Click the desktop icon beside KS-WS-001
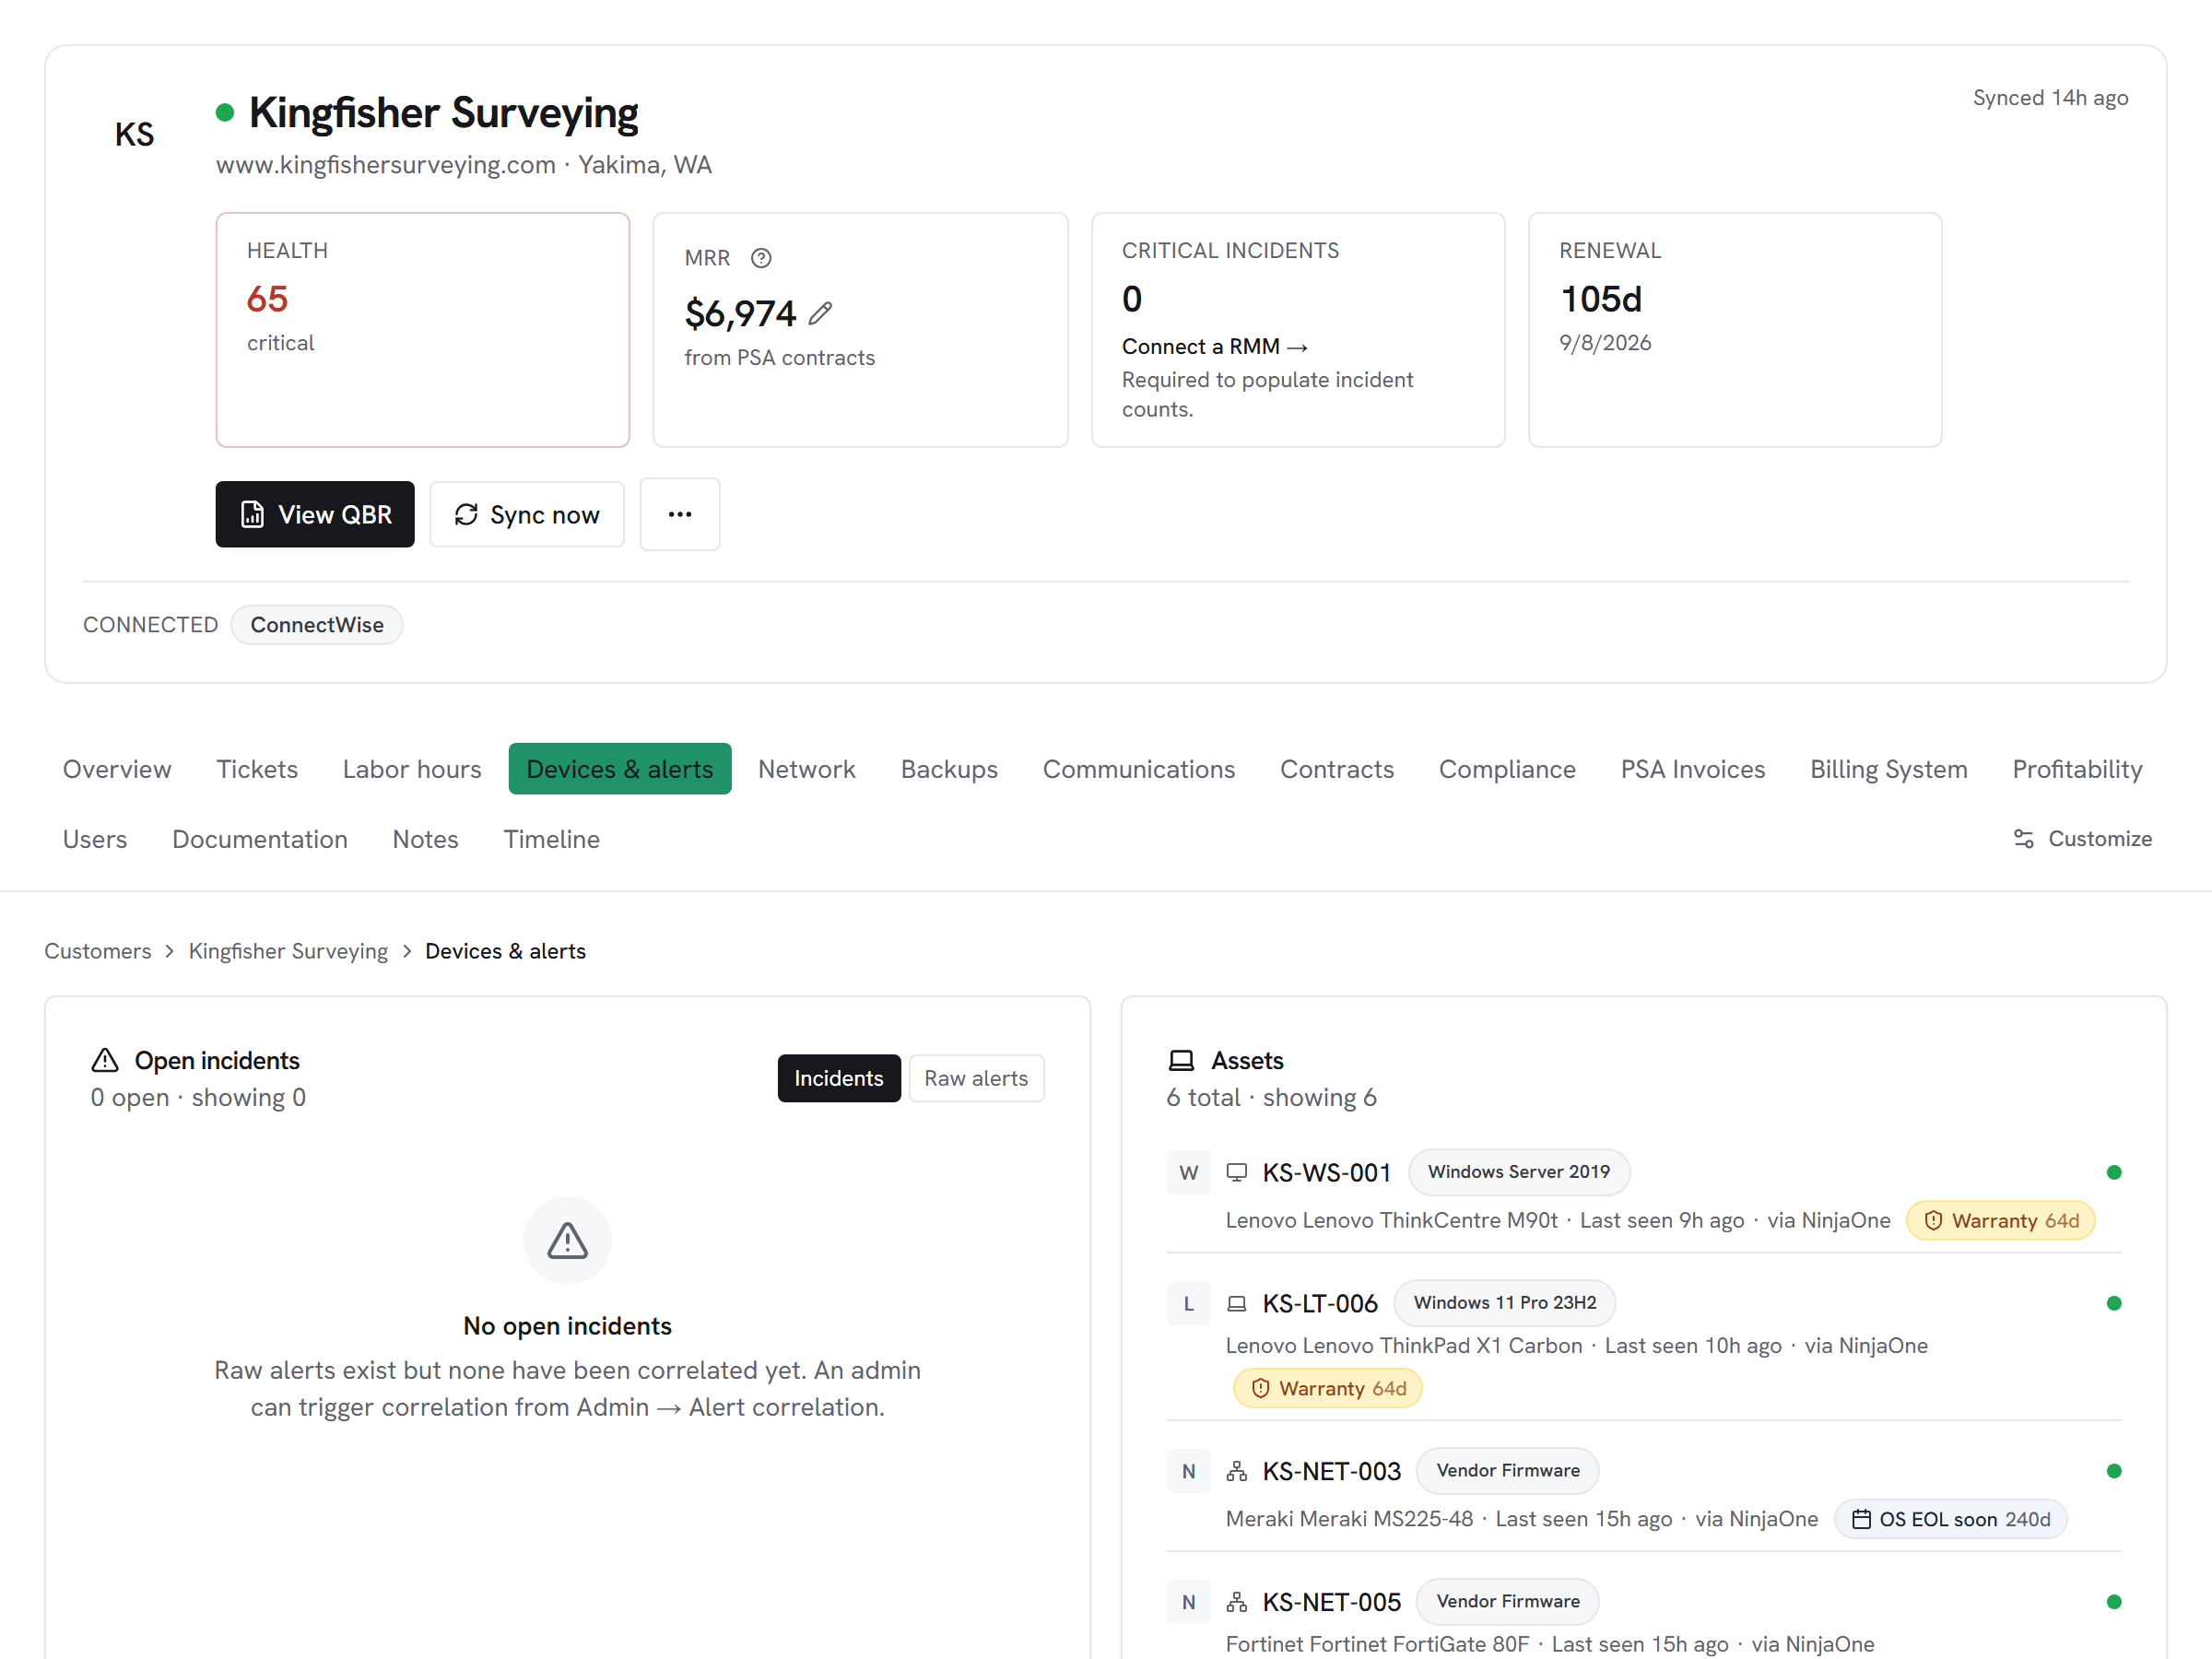Screen dimensions: 2212x1659 click(1237, 1172)
